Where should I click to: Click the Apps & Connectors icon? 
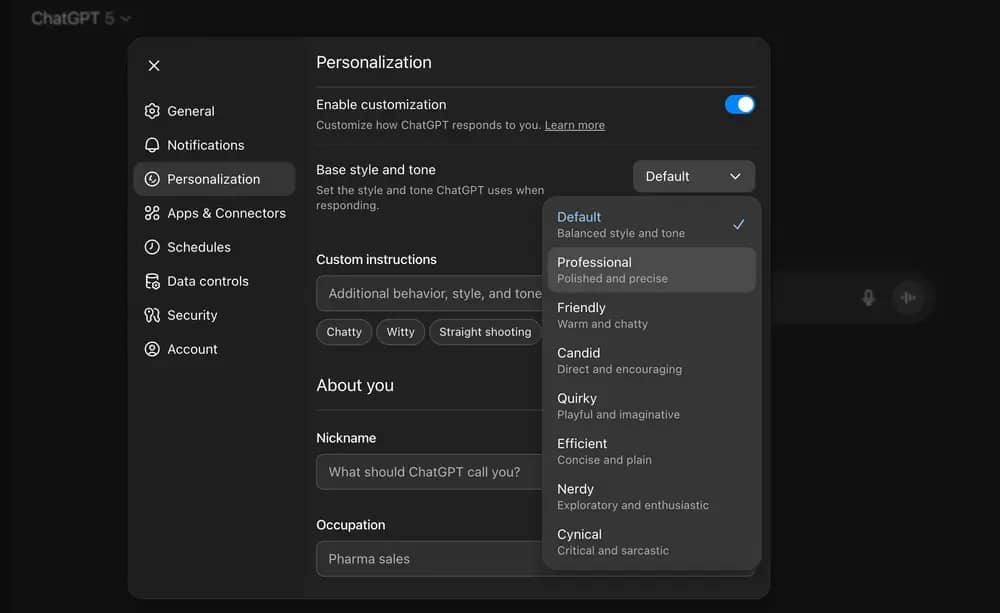(152, 213)
